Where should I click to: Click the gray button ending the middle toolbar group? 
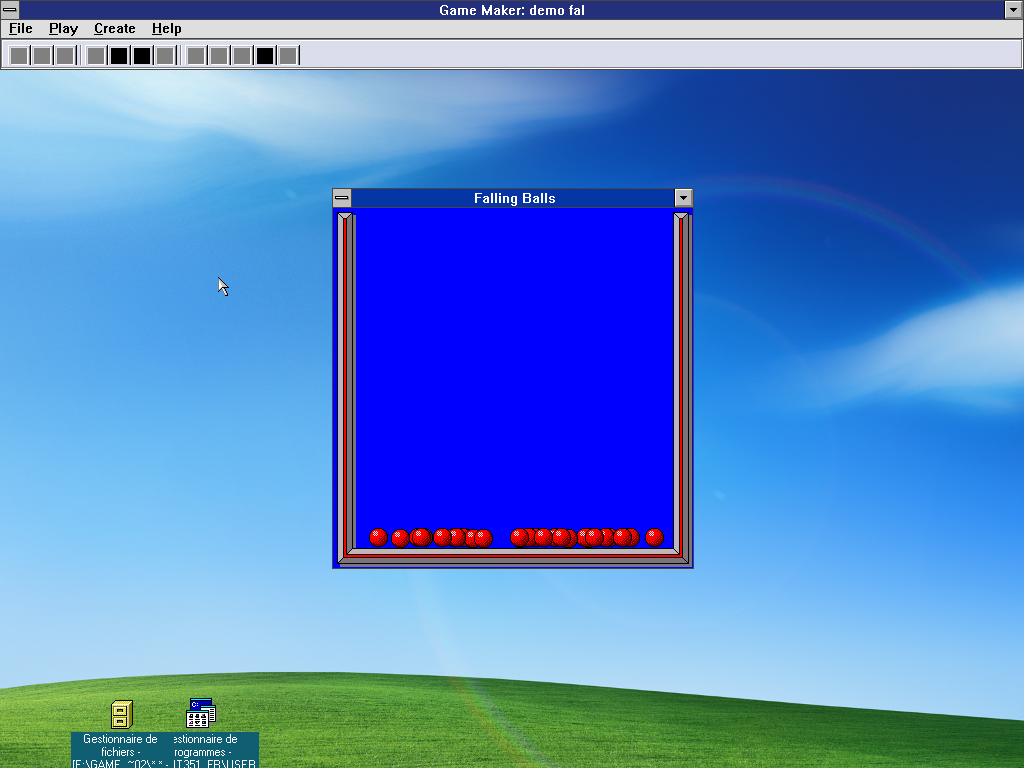(165, 55)
